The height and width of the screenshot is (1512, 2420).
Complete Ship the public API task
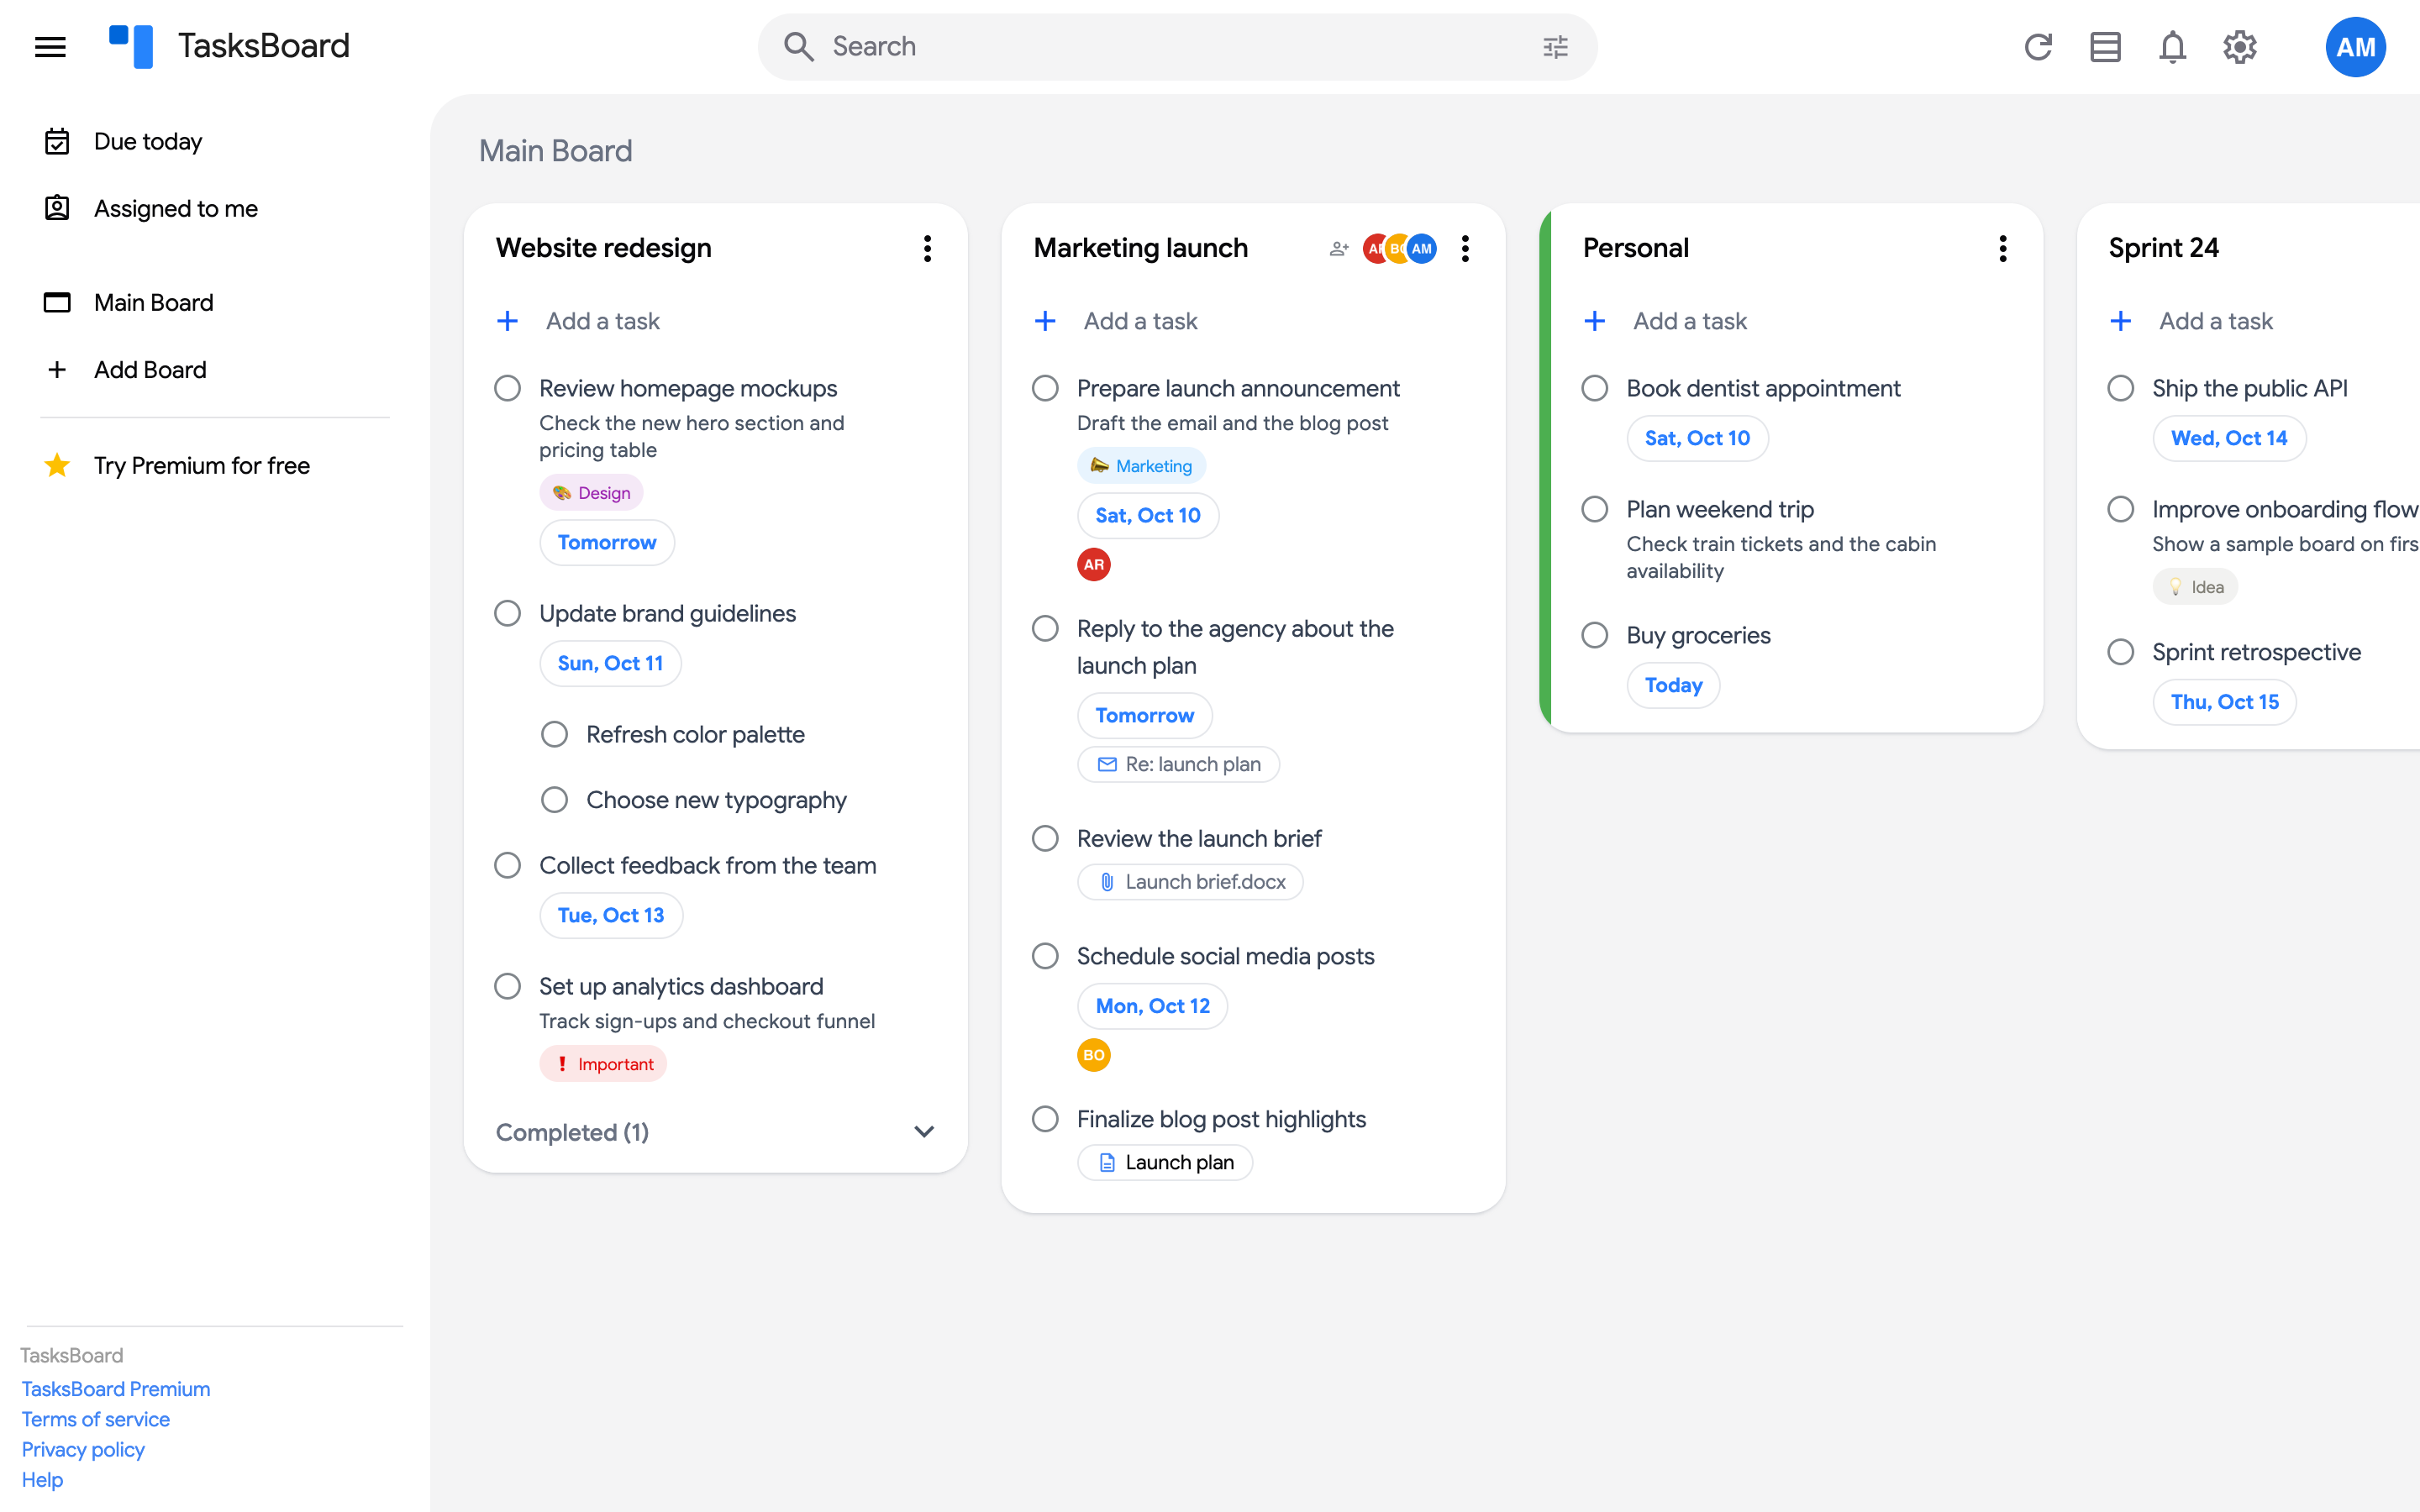(2121, 388)
